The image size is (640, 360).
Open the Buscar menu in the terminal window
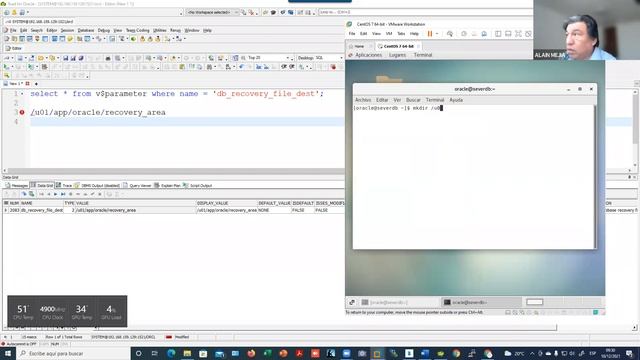point(413,100)
